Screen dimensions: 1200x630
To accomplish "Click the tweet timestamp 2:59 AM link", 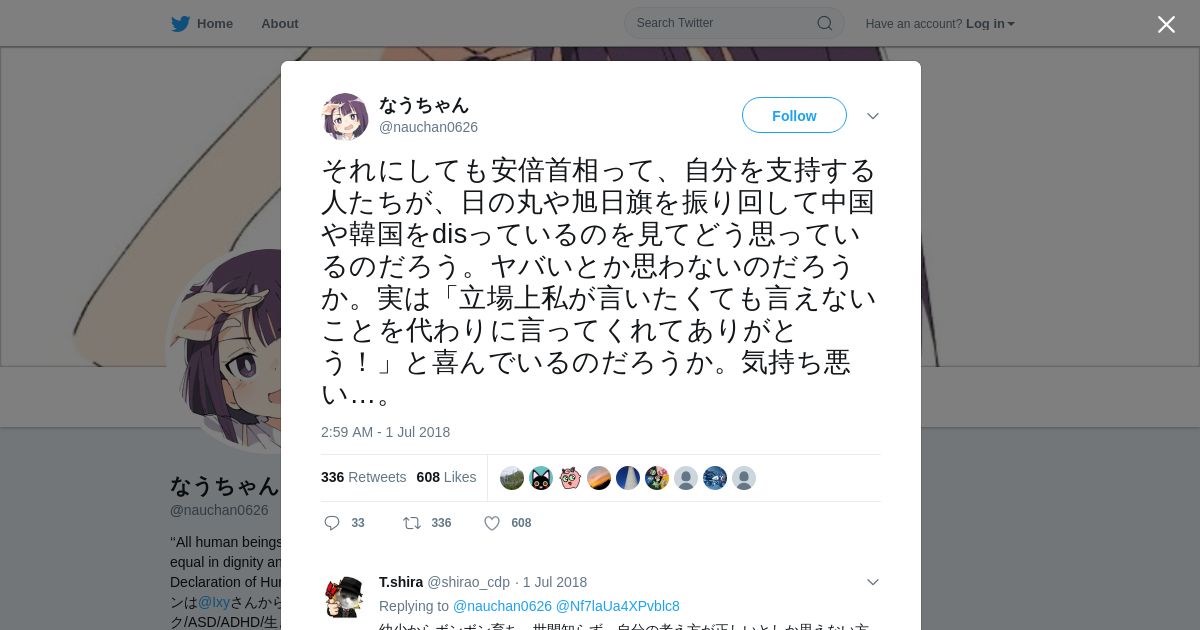I will [385, 432].
